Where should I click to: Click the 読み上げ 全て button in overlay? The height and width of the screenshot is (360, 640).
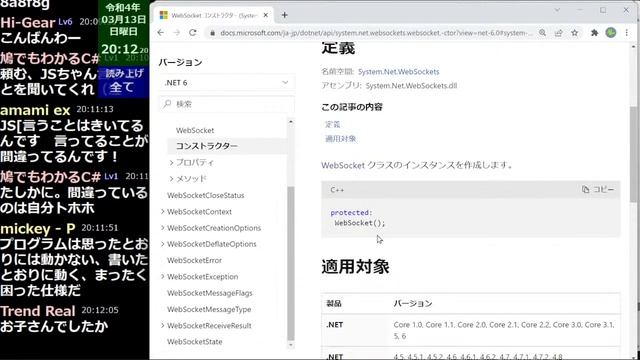tap(123, 81)
